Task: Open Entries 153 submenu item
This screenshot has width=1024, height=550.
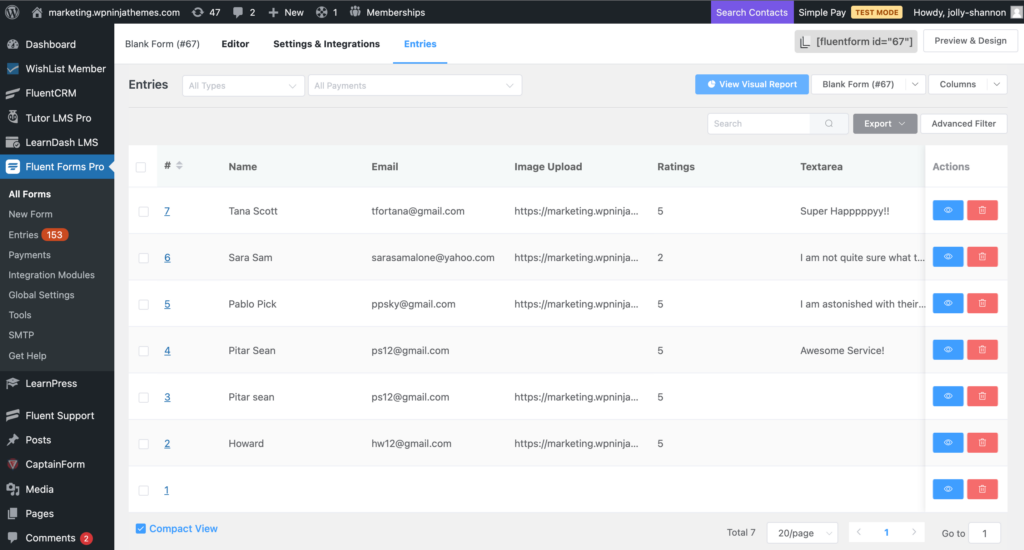Action: tap(38, 235)
